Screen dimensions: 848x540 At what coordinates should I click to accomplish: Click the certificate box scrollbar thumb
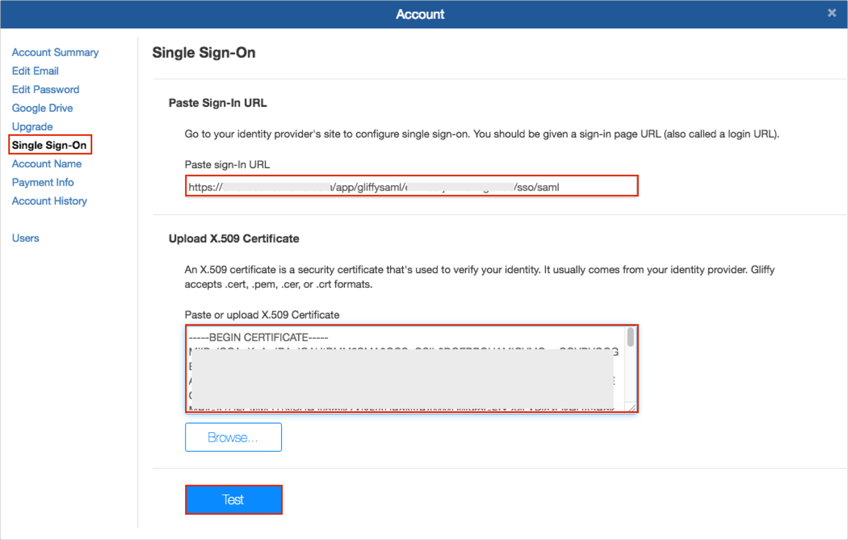(630, 338)
